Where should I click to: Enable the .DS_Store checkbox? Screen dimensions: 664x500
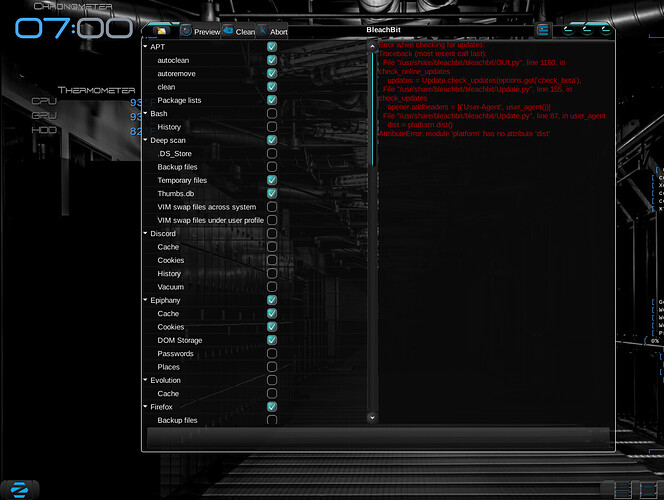pyautogui.click(x=272, y=153)
